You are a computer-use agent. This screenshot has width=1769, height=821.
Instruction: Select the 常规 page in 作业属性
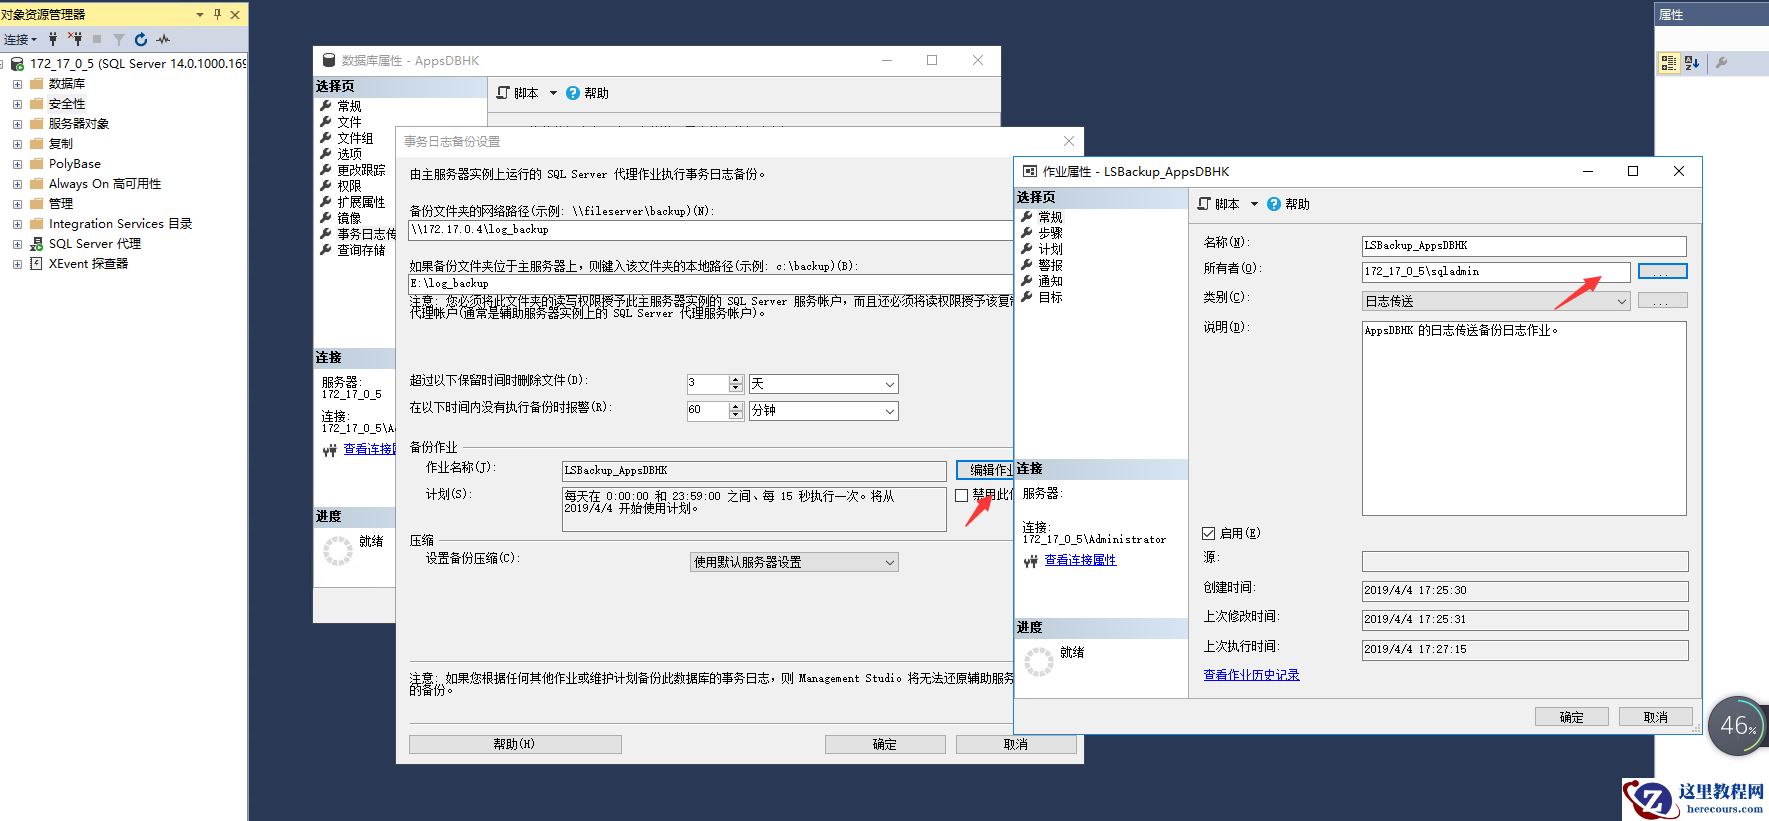pos(1050,217)
